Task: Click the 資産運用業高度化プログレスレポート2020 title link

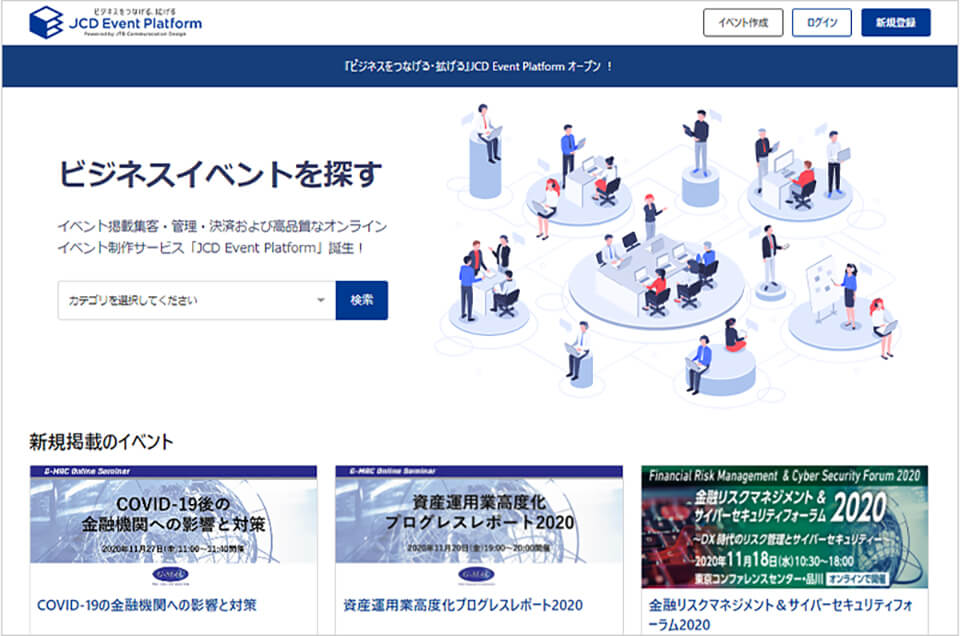Action: (x=463, y=605)
